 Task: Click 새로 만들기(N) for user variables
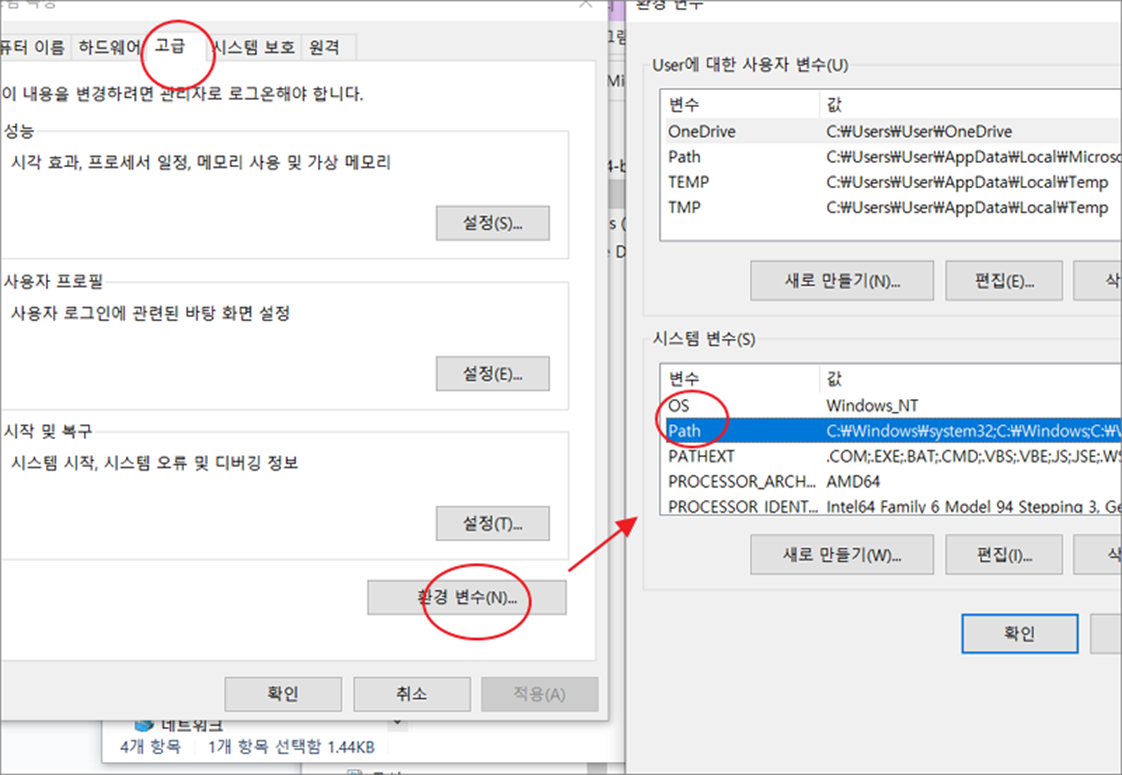click(x=842, y=281)
